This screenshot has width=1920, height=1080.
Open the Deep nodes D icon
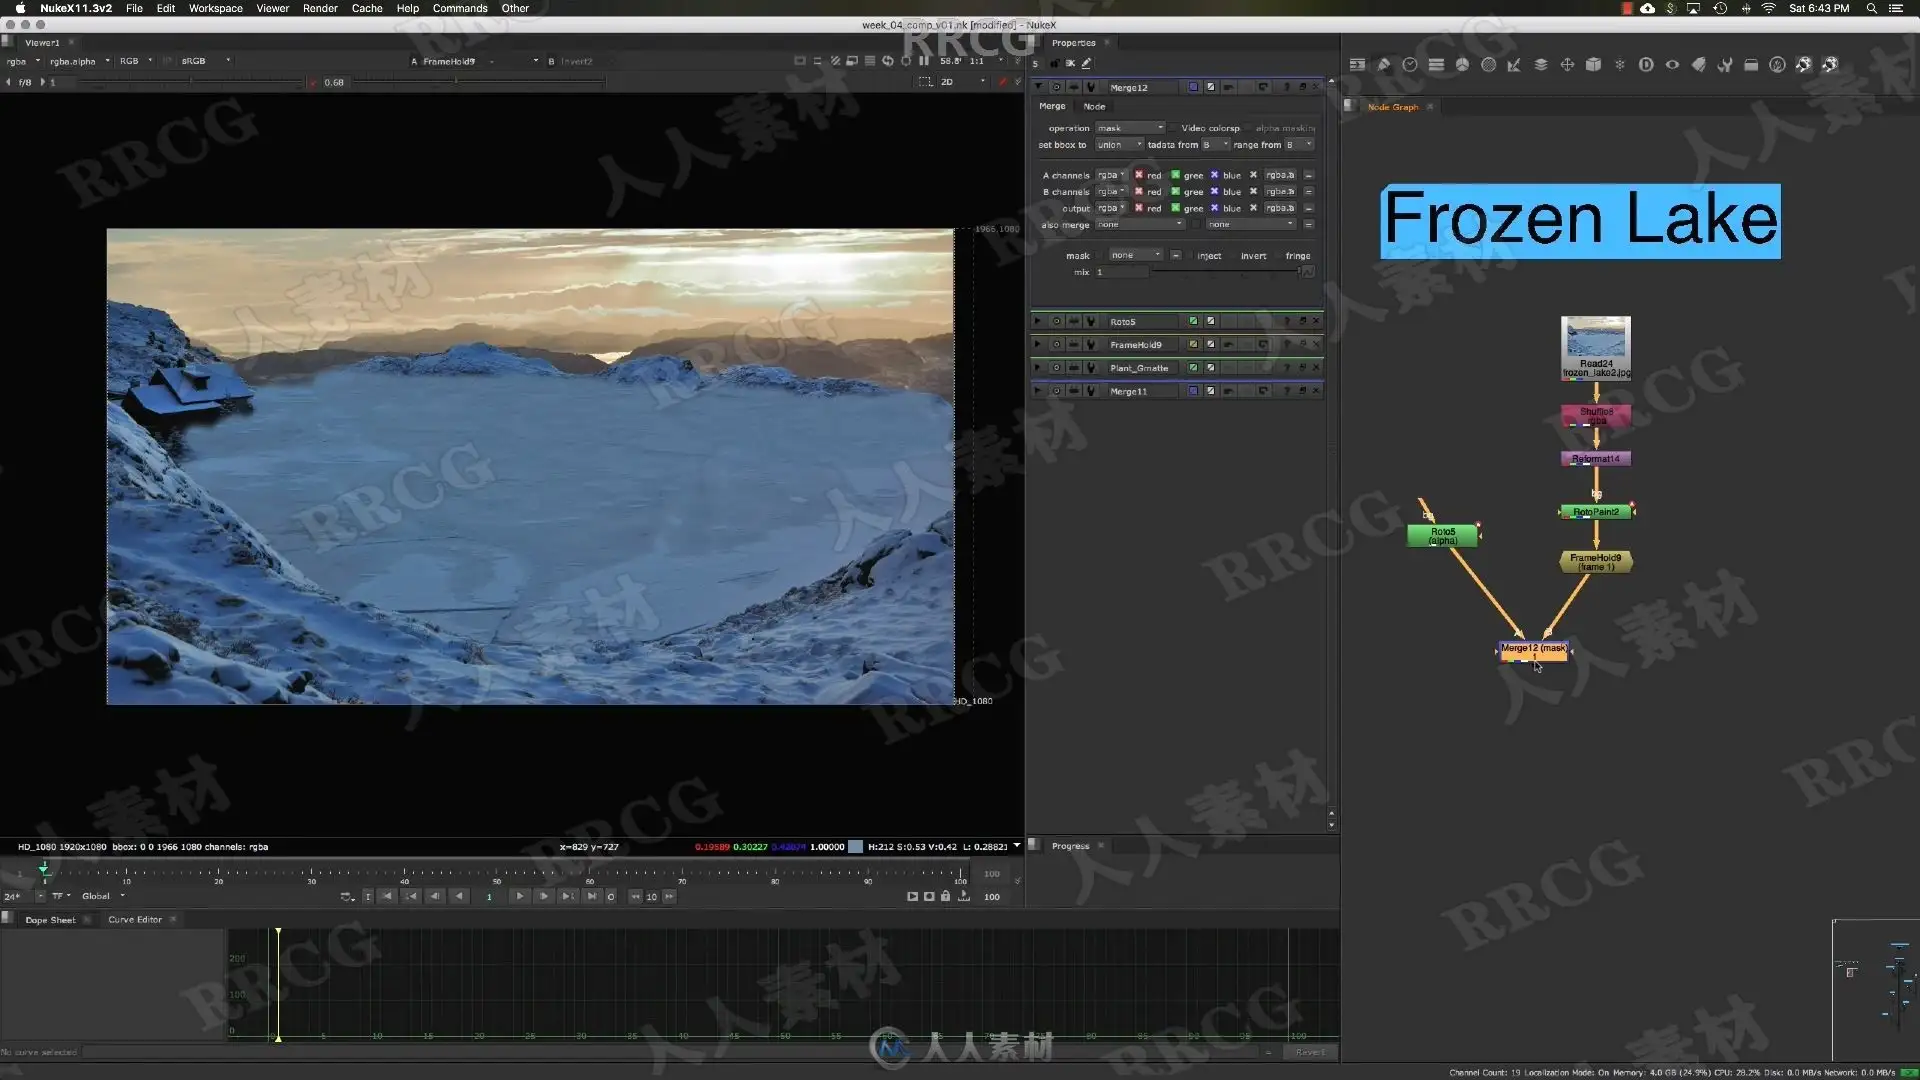click(x=1646, y=64)
